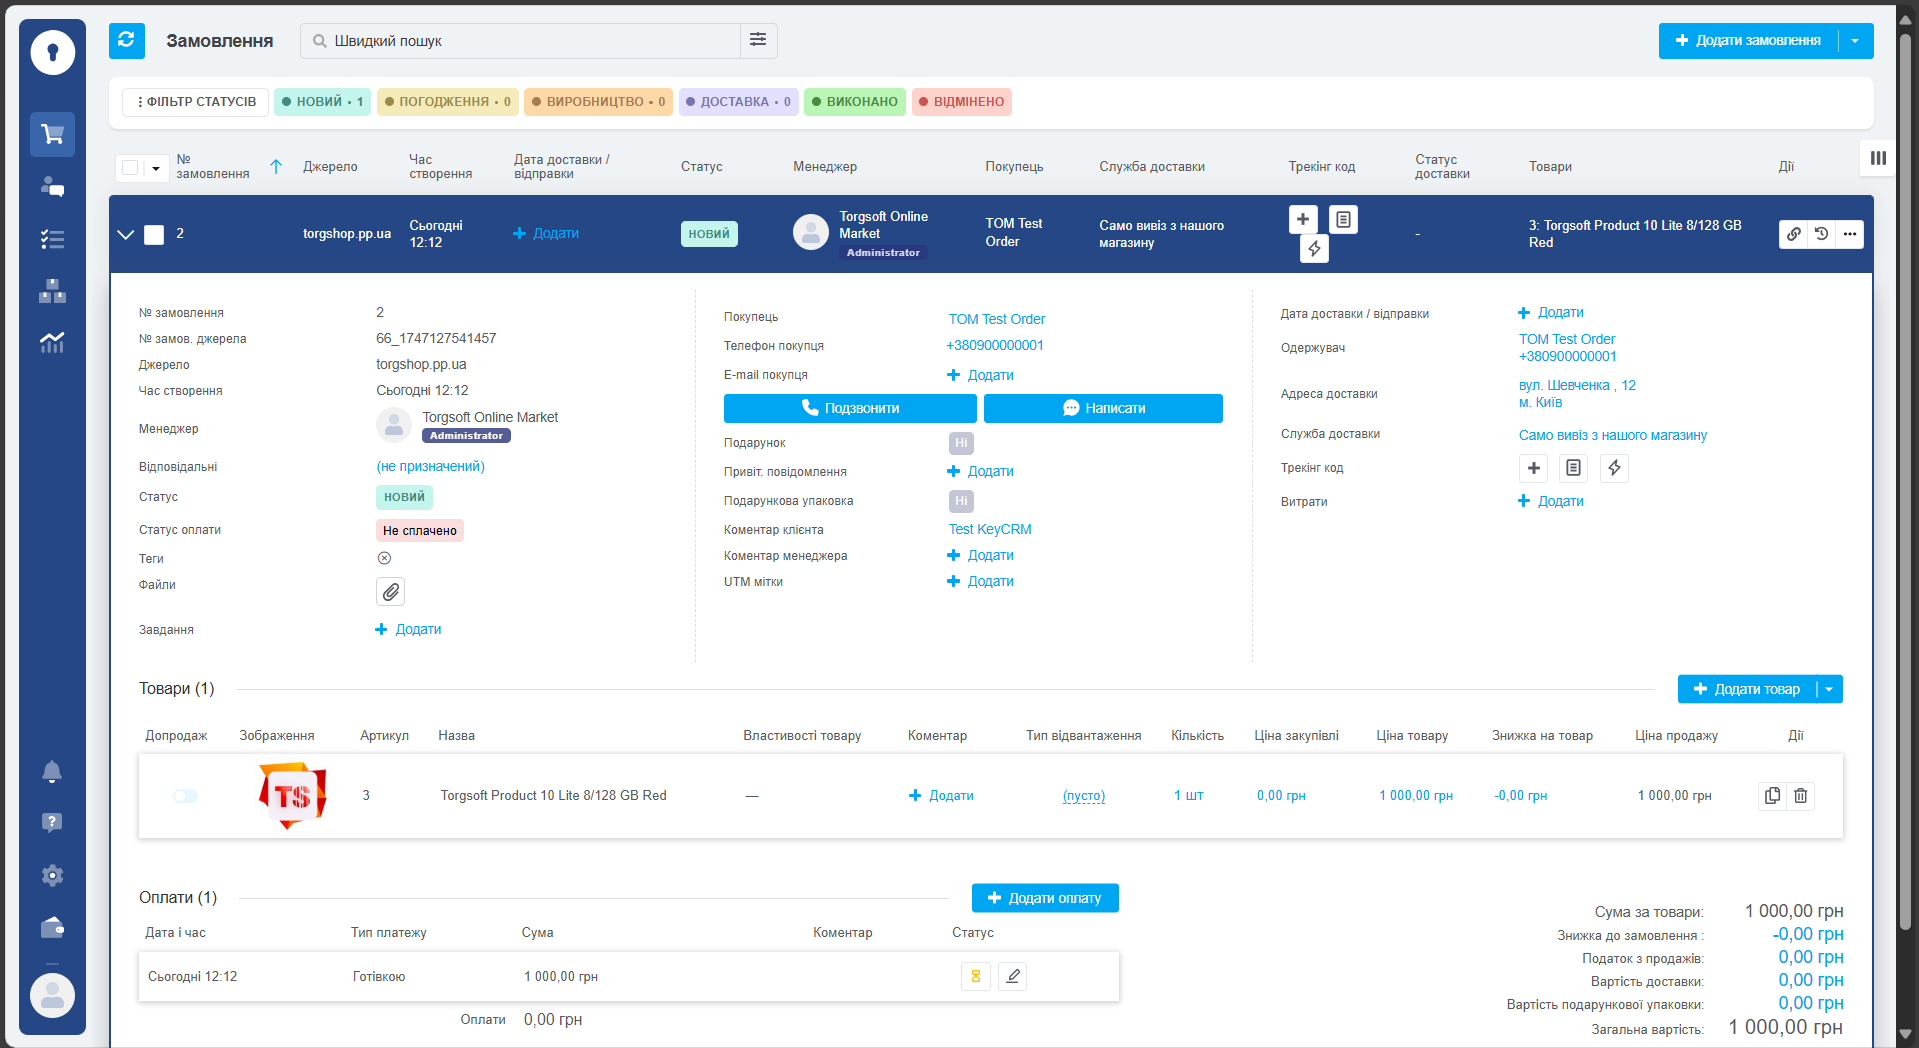Click the Не сплачено payment status badge
This screenshot has height=1048, width=1919.
[420, 531]
